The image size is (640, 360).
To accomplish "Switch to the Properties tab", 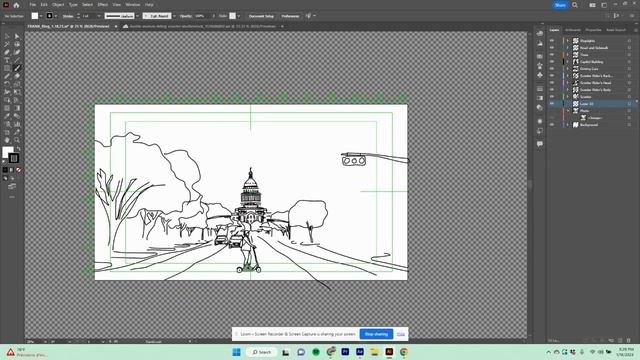I will coord(593,30).
